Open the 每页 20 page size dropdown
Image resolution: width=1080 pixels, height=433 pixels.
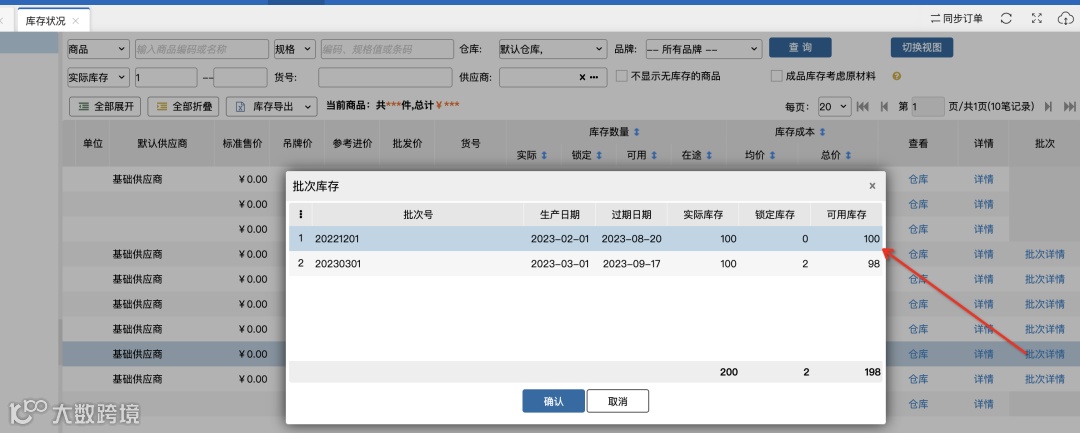(x=835, y=107)
